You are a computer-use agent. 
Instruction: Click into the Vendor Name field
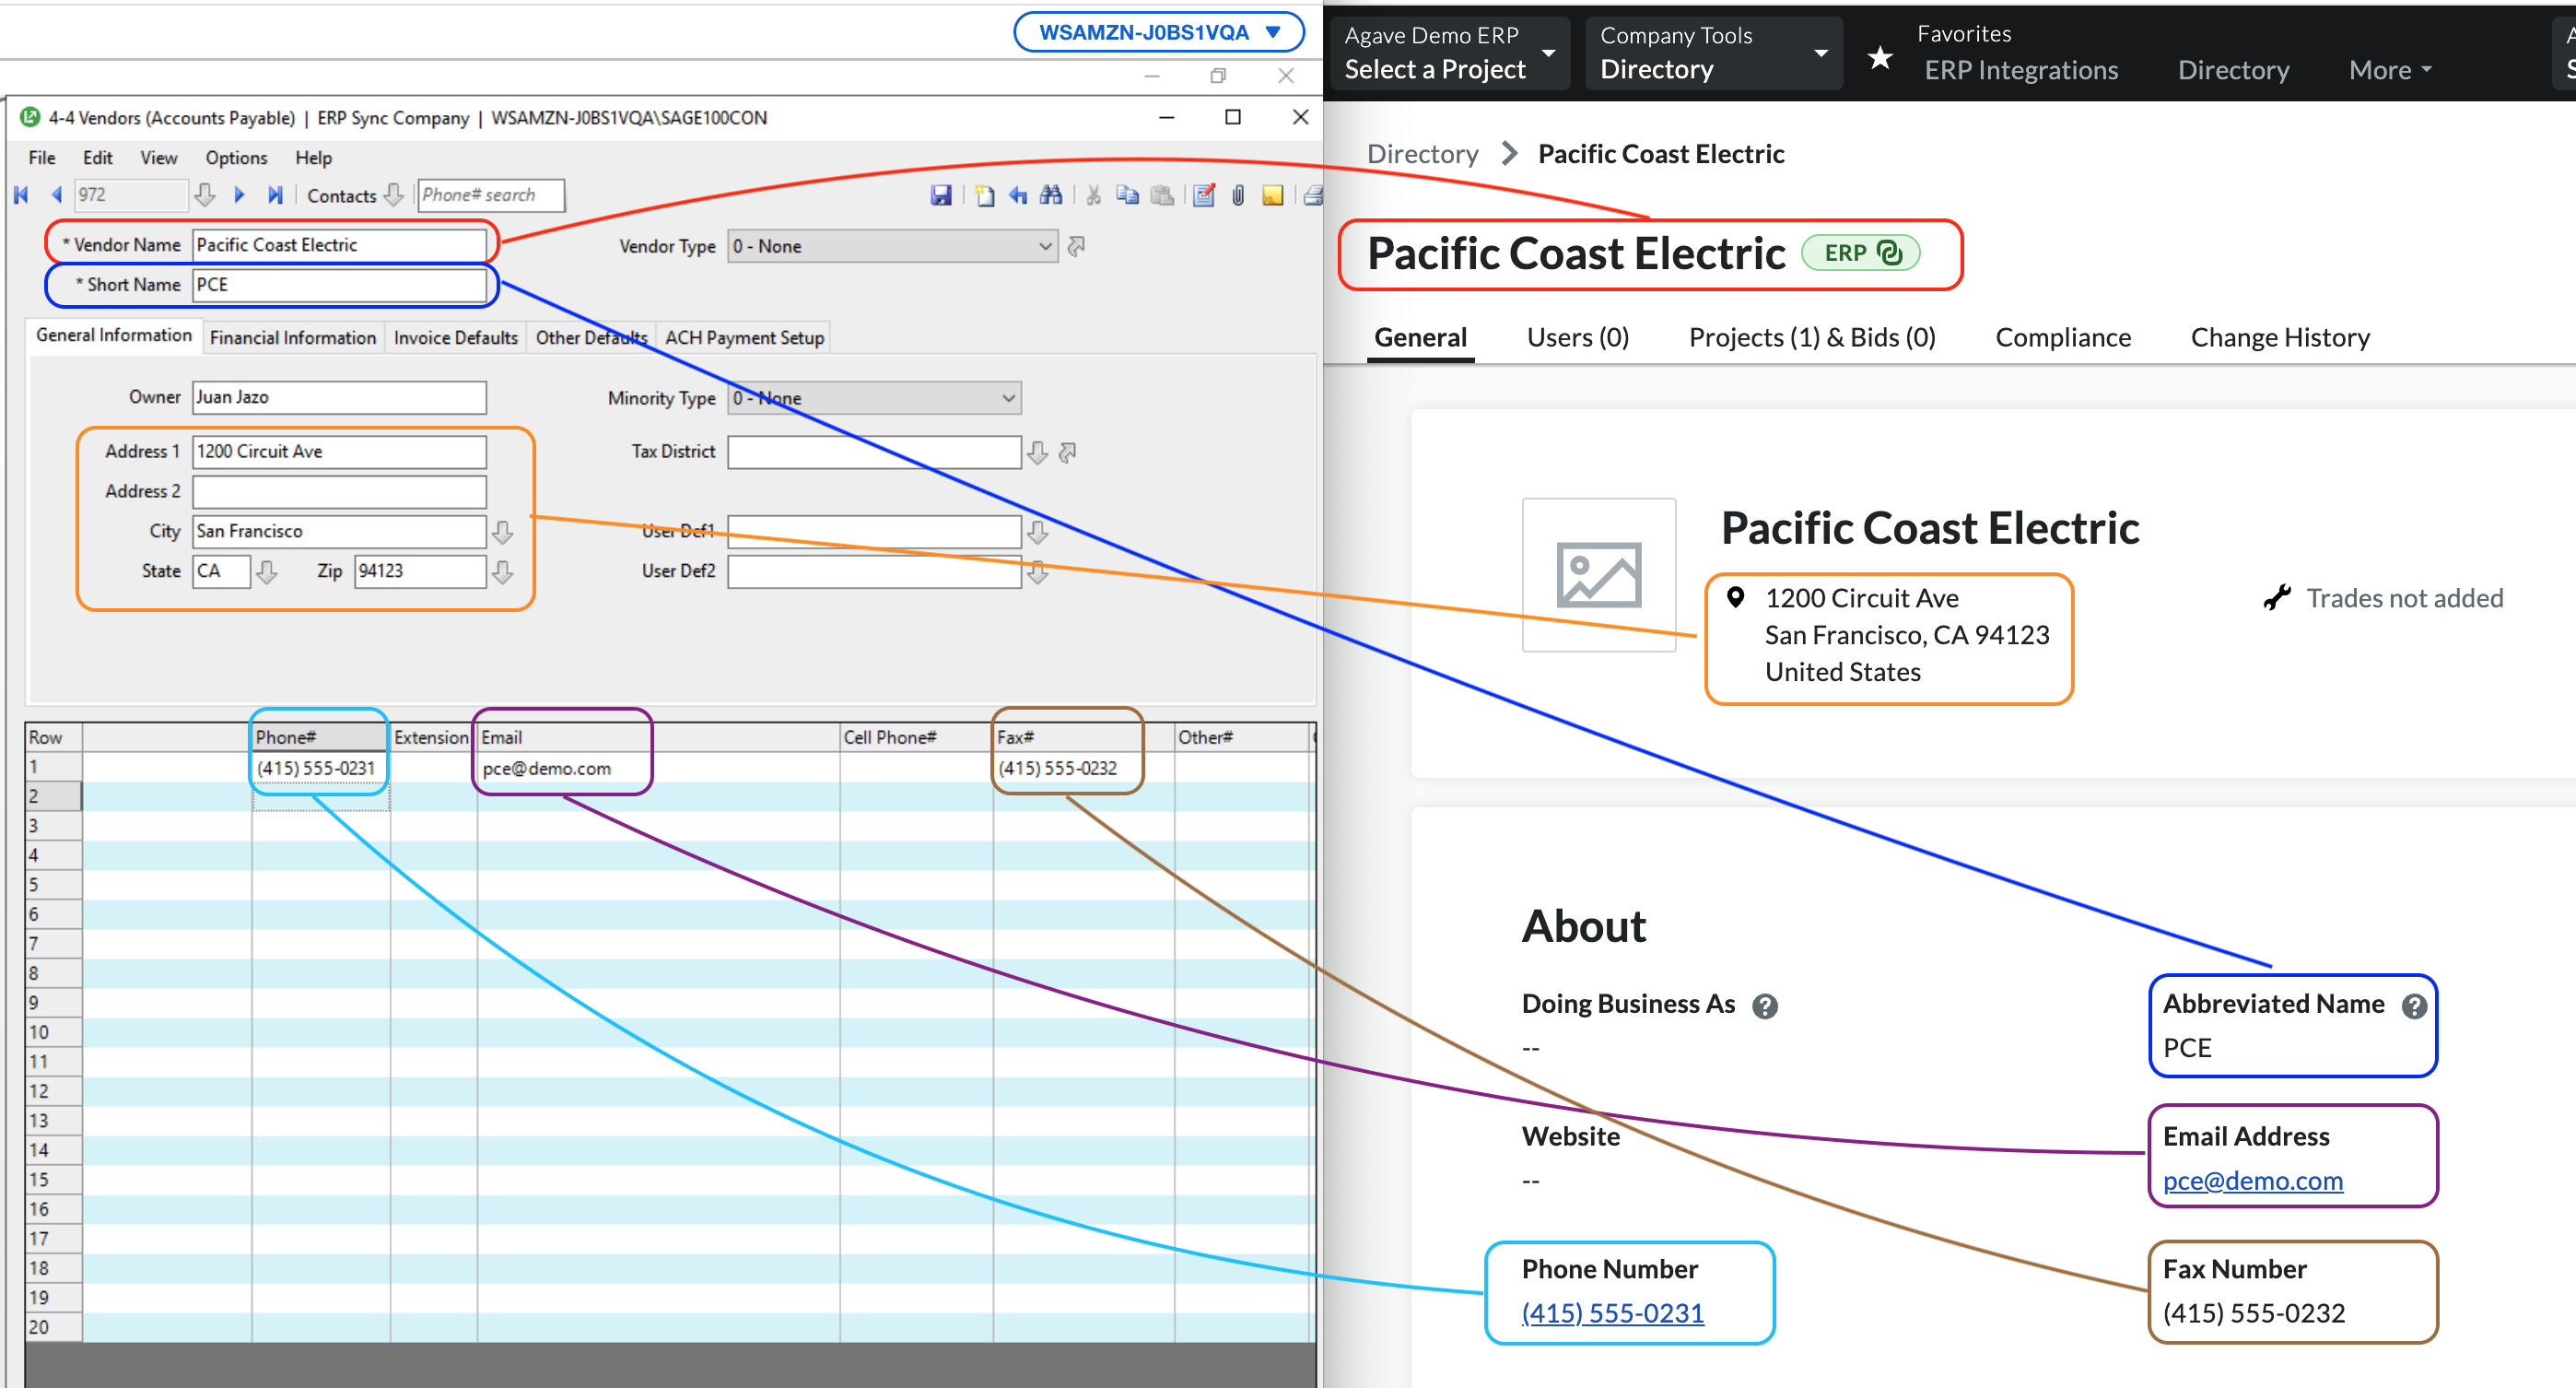click(x=339, y=245)
